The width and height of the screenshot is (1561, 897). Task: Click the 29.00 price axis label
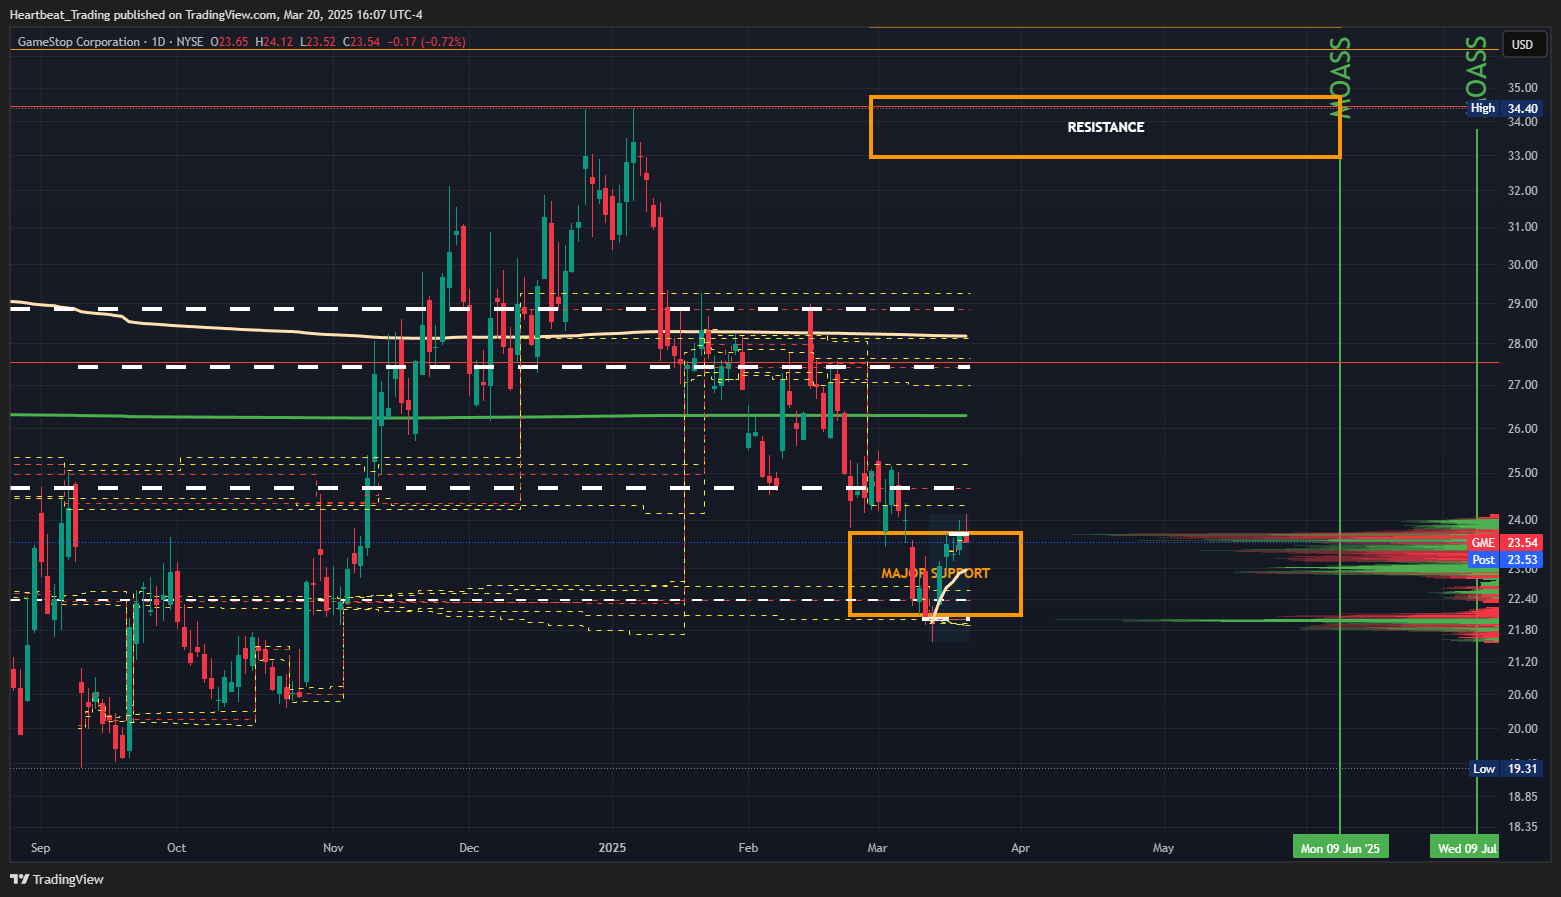(1523, 304)
